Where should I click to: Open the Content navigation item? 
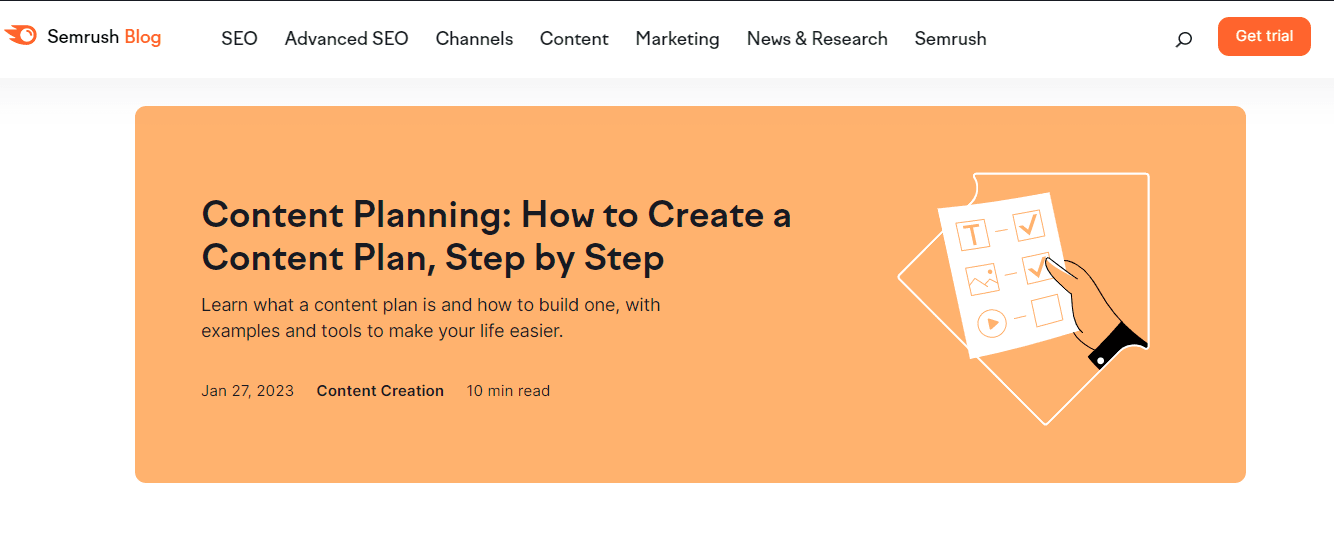click(x=574, y=39)
